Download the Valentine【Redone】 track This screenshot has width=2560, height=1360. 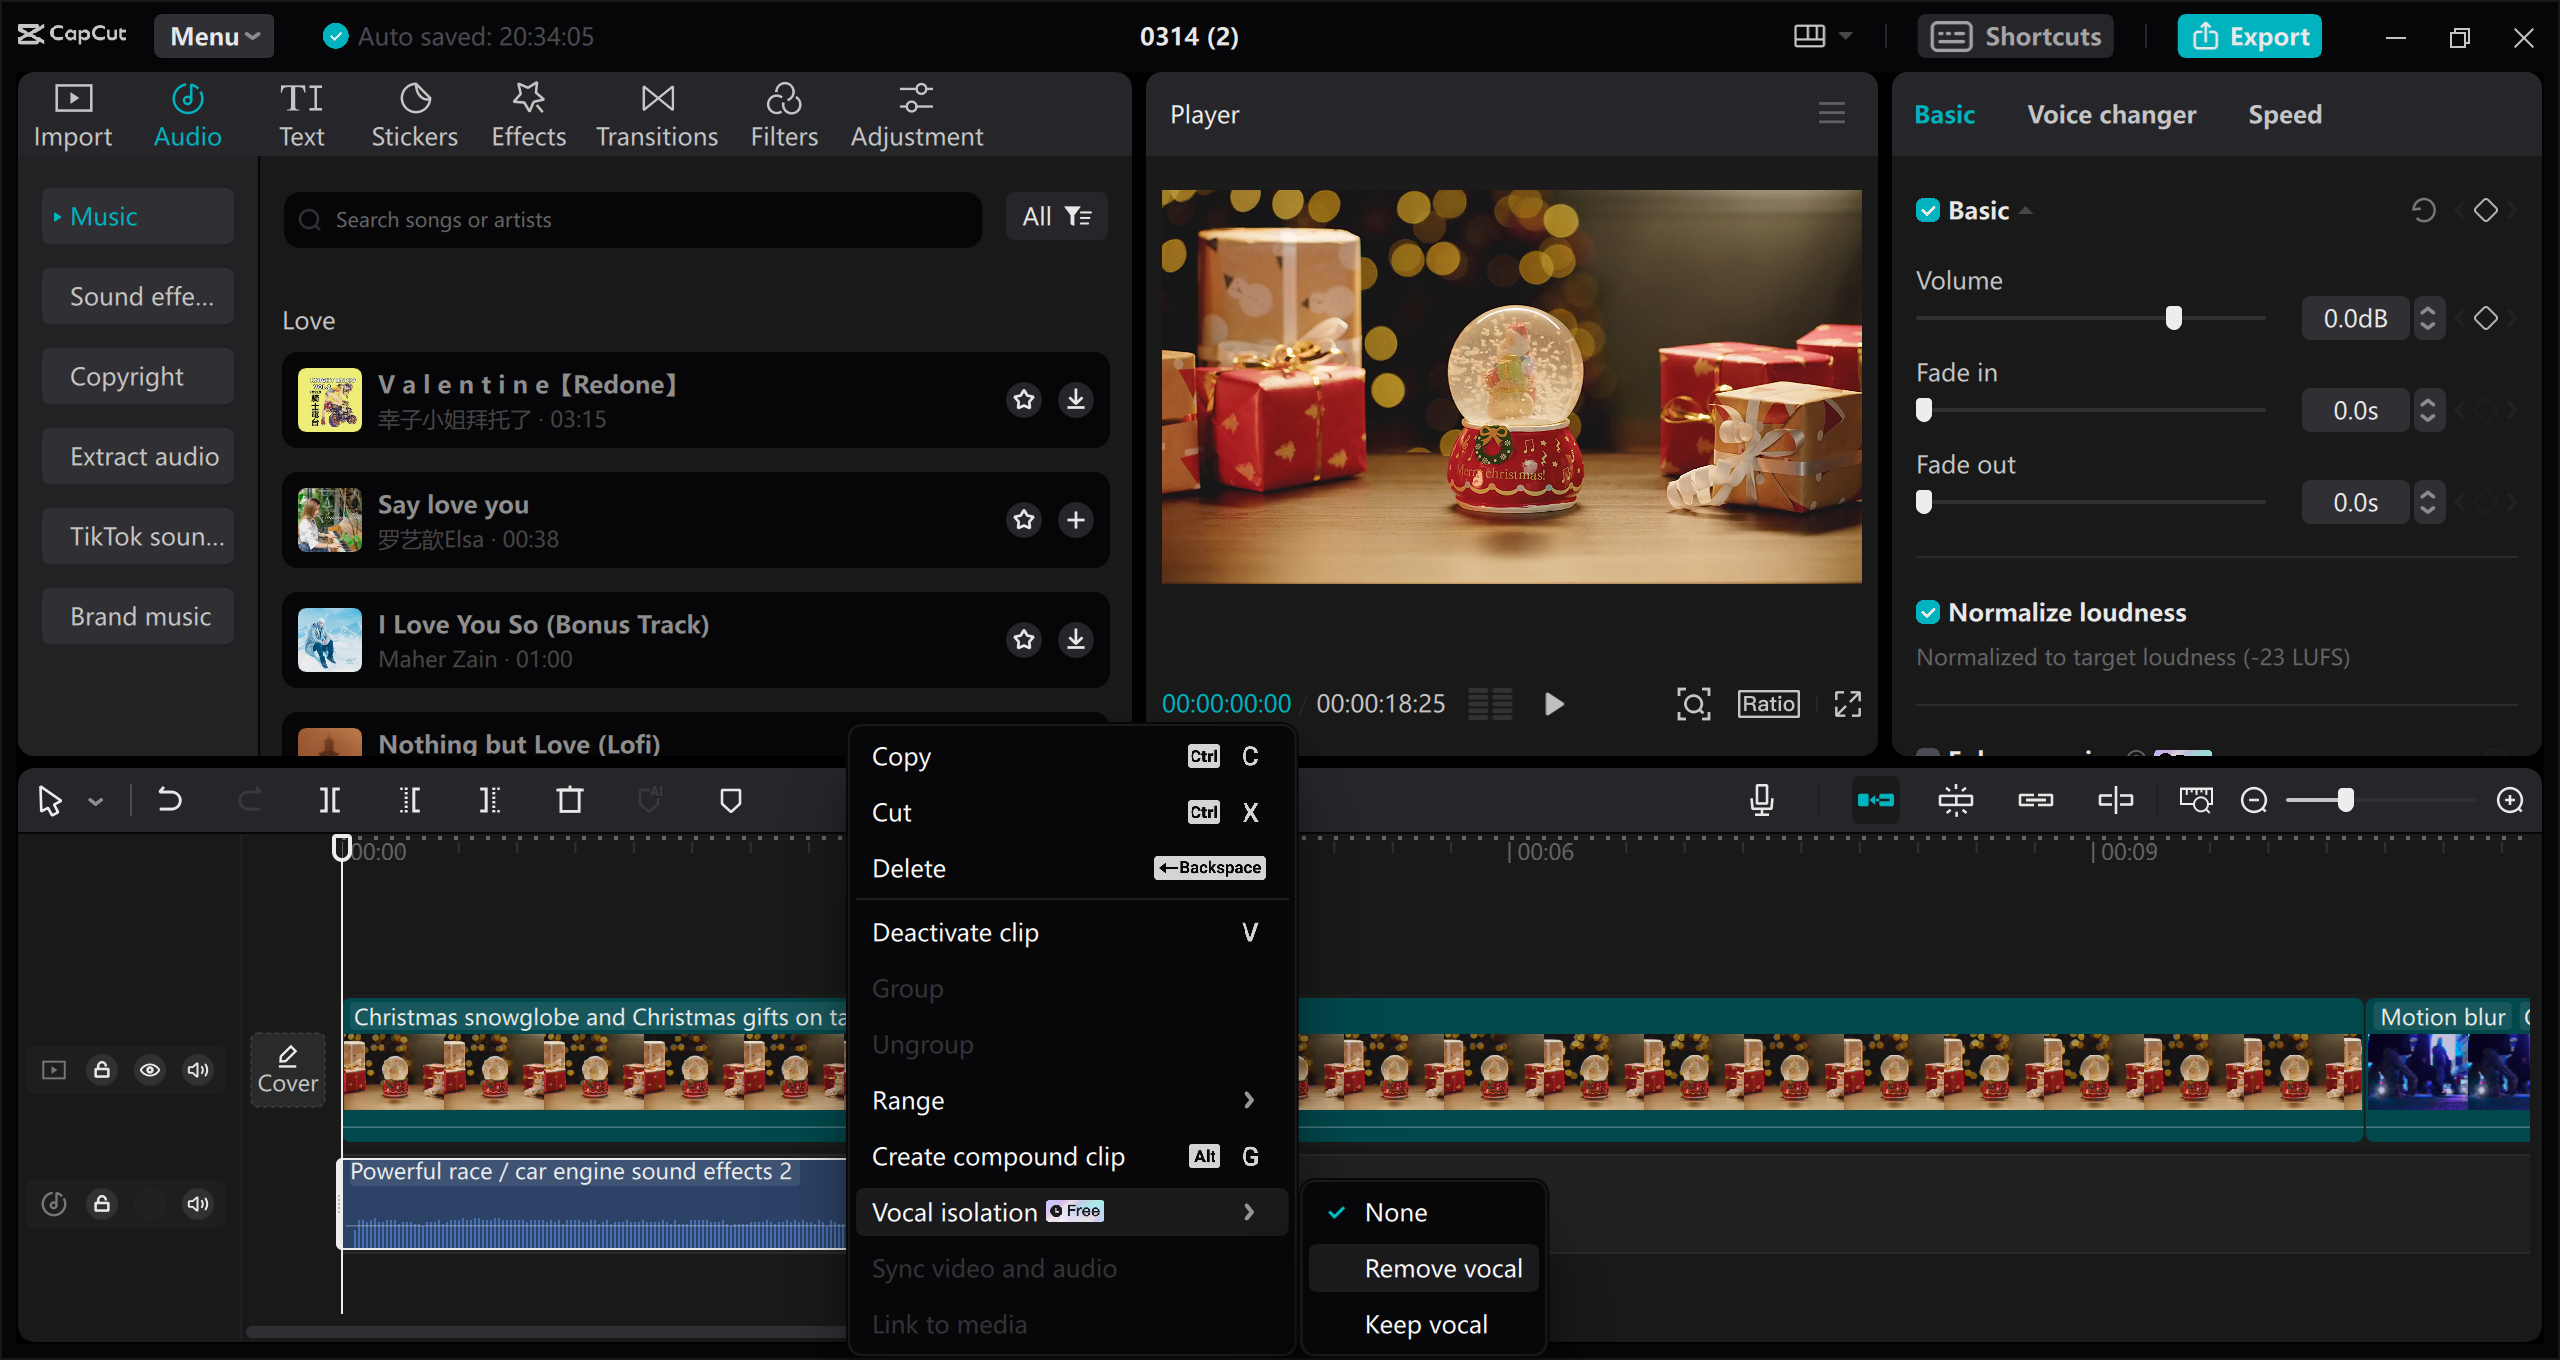tap(1076, 399)
